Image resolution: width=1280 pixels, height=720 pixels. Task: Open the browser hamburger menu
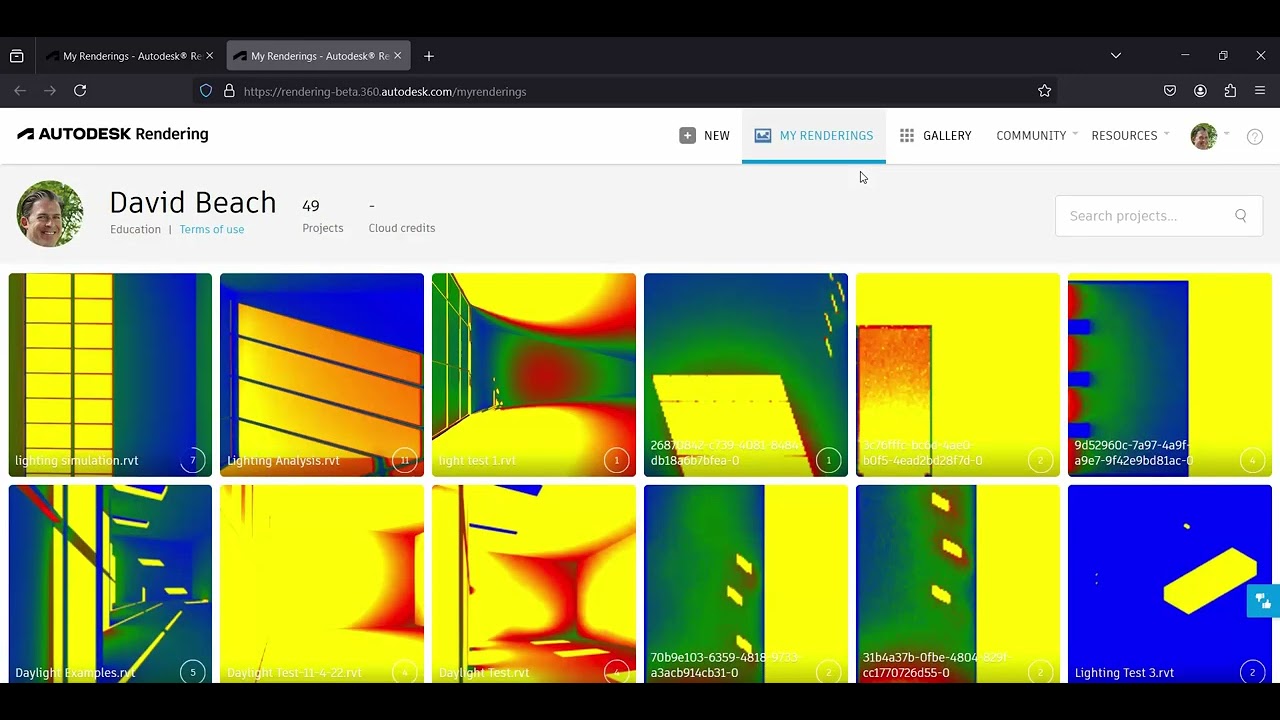point(1260,91)
